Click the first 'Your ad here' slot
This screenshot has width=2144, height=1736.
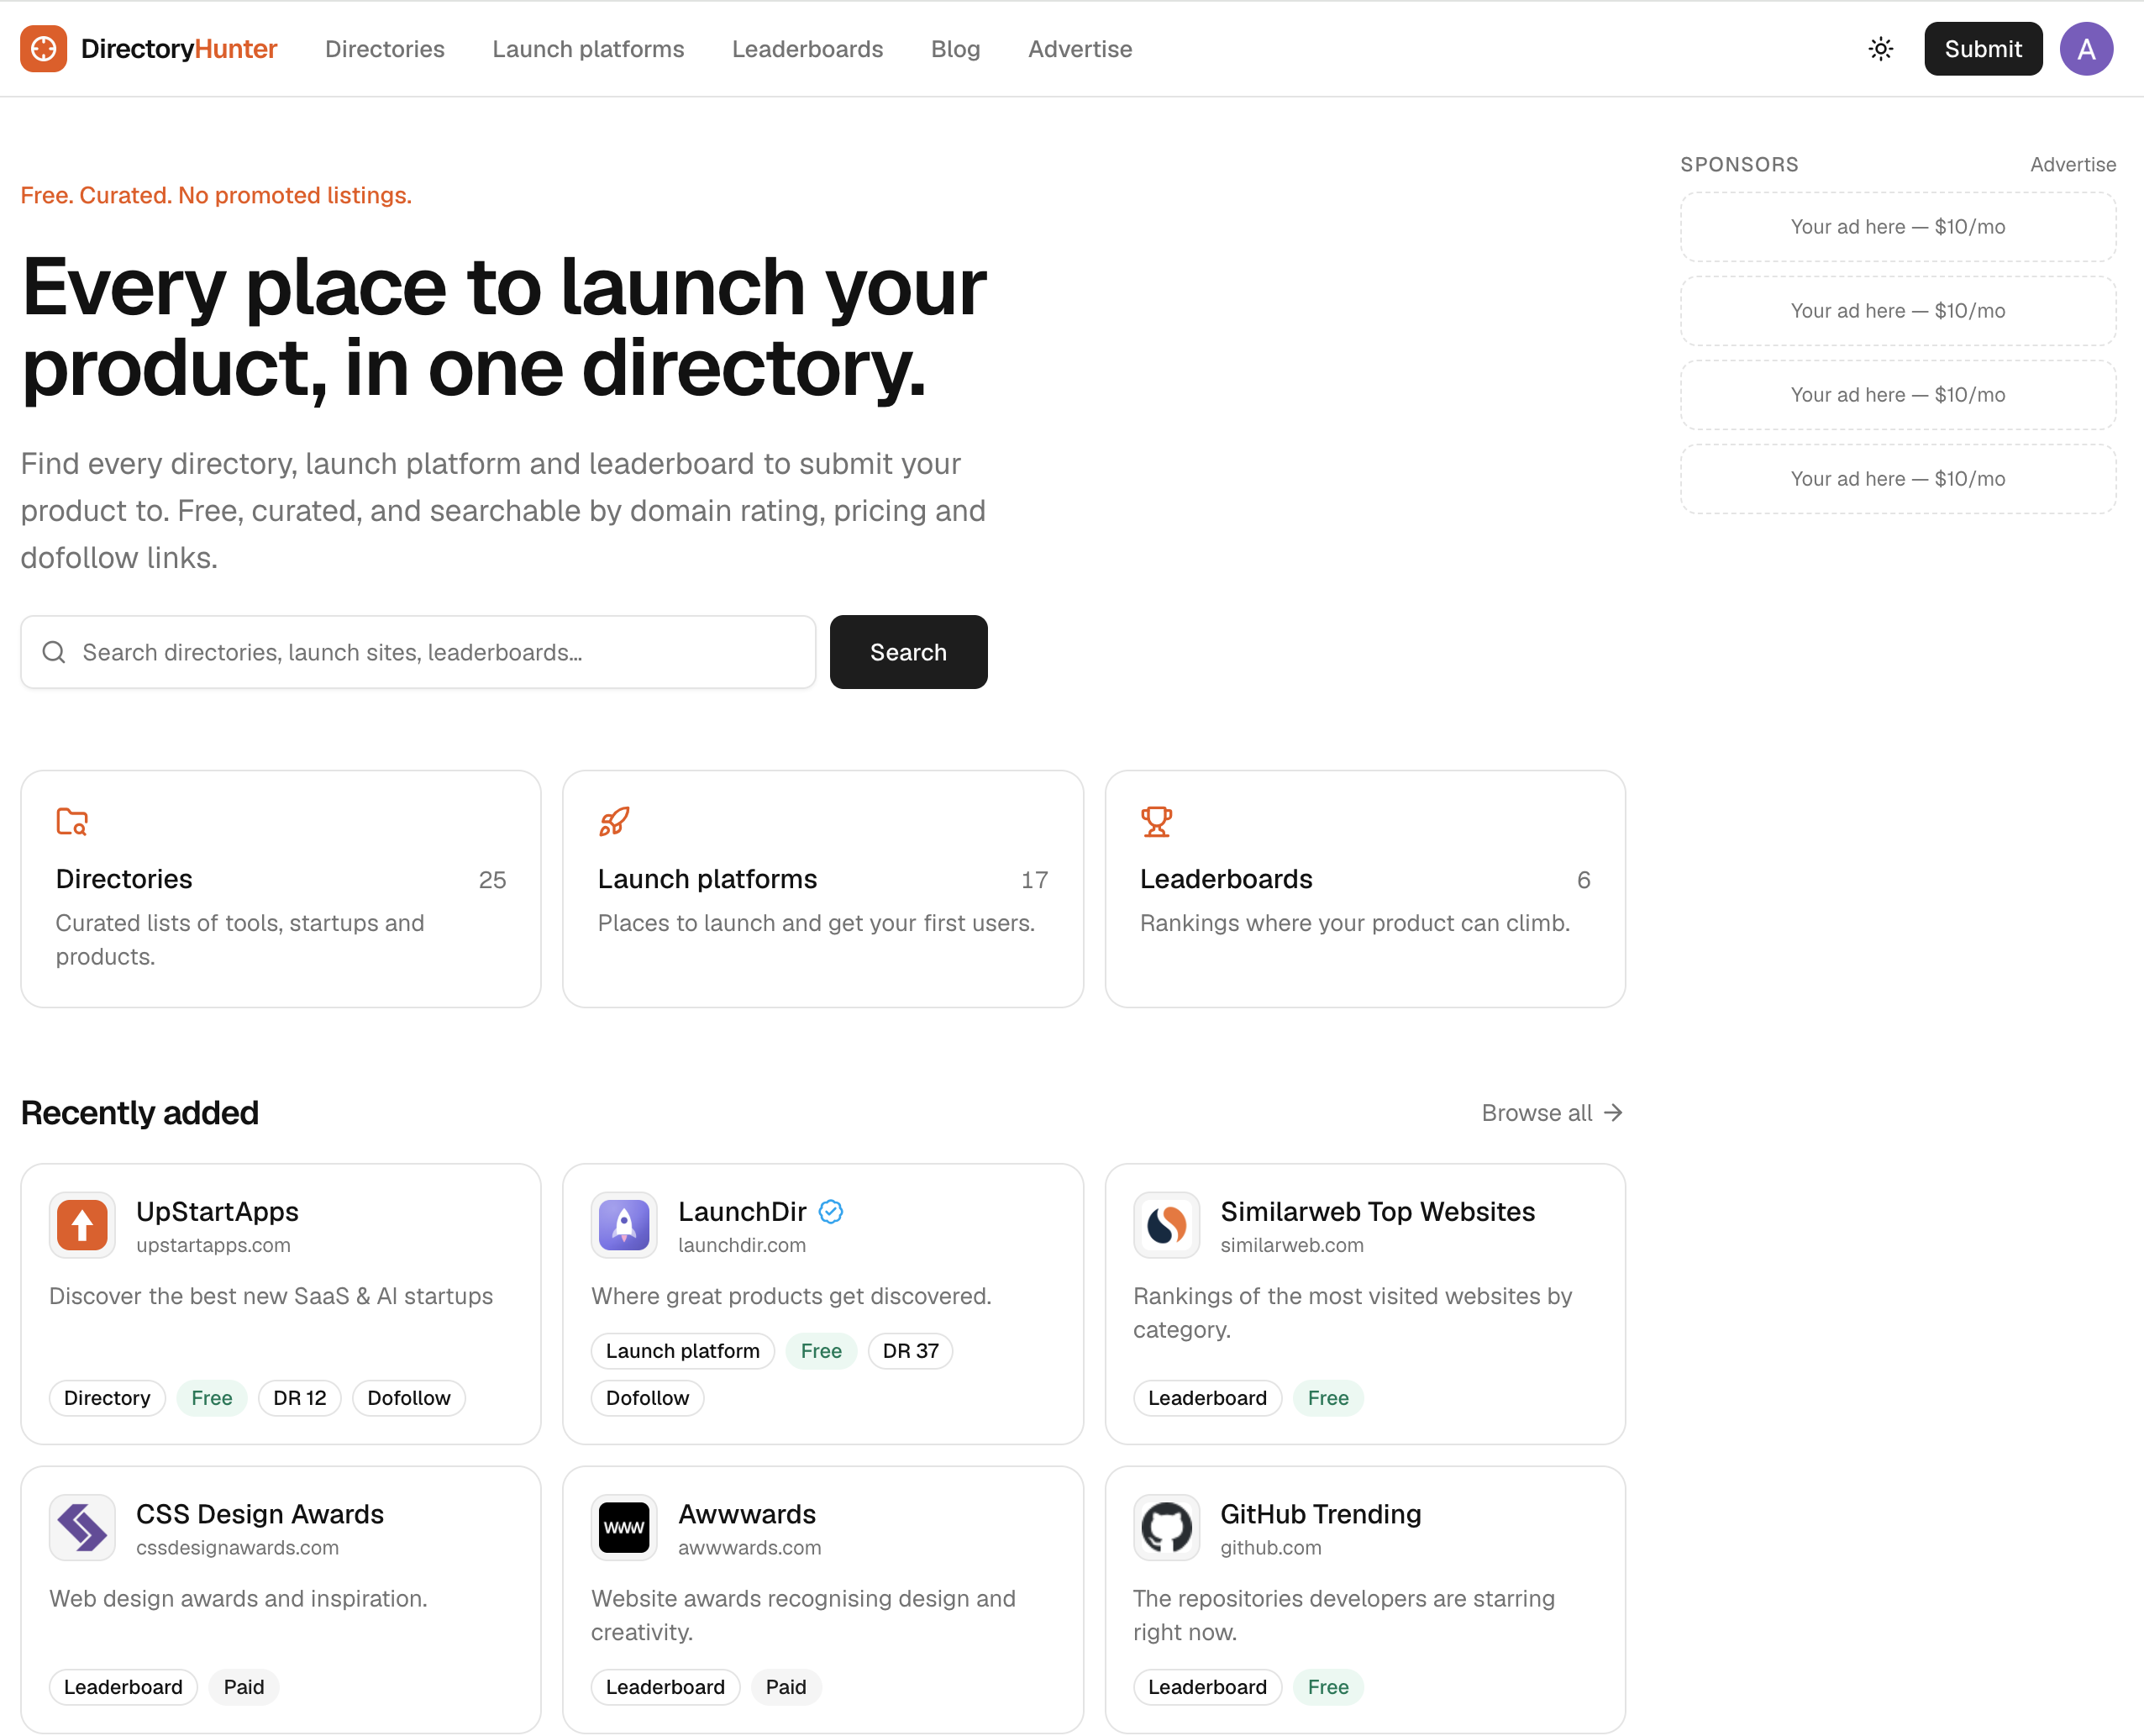point(1897,227)
